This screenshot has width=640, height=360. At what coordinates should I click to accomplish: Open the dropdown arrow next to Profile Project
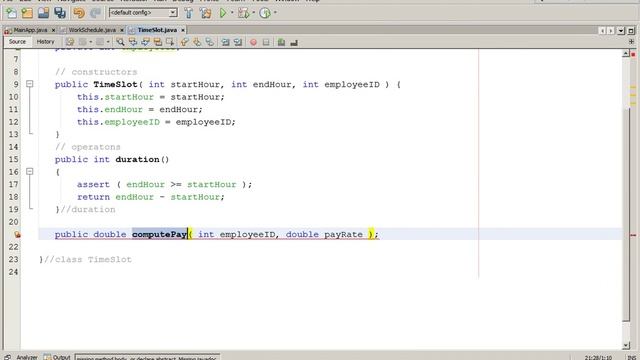click(x=275, y=13)
